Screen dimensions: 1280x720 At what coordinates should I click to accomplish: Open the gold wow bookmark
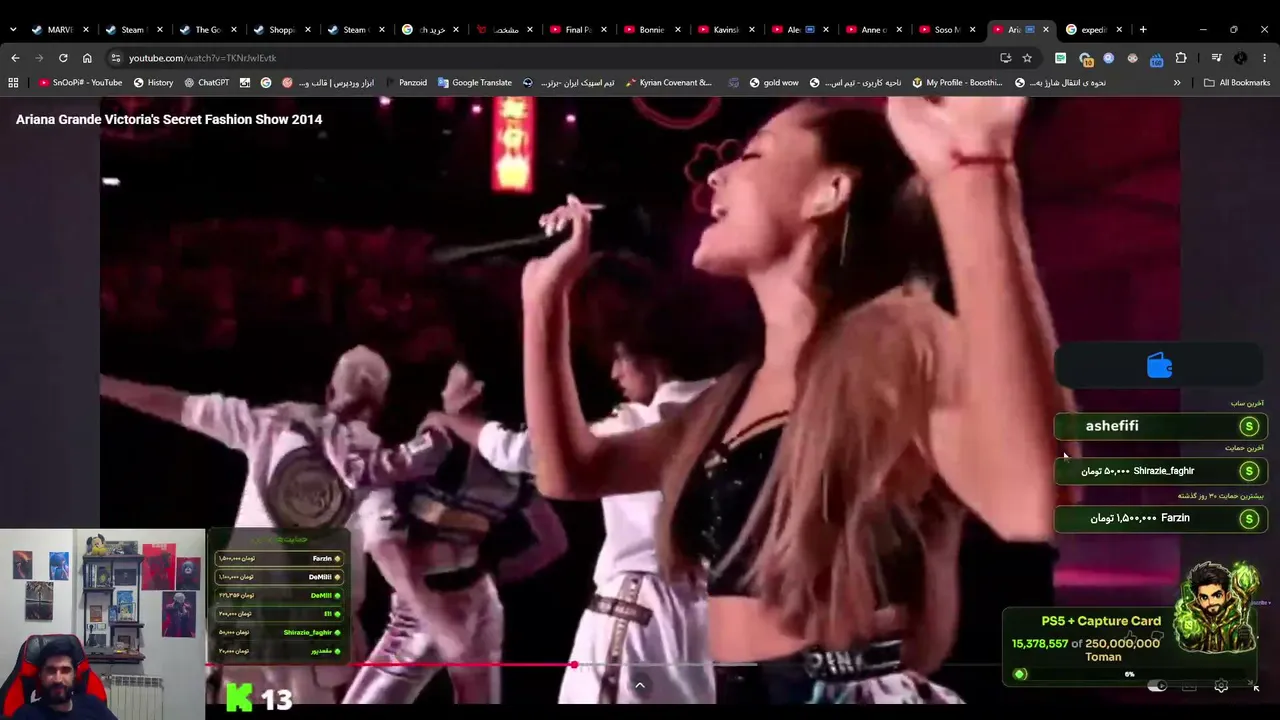coord(774,83)
